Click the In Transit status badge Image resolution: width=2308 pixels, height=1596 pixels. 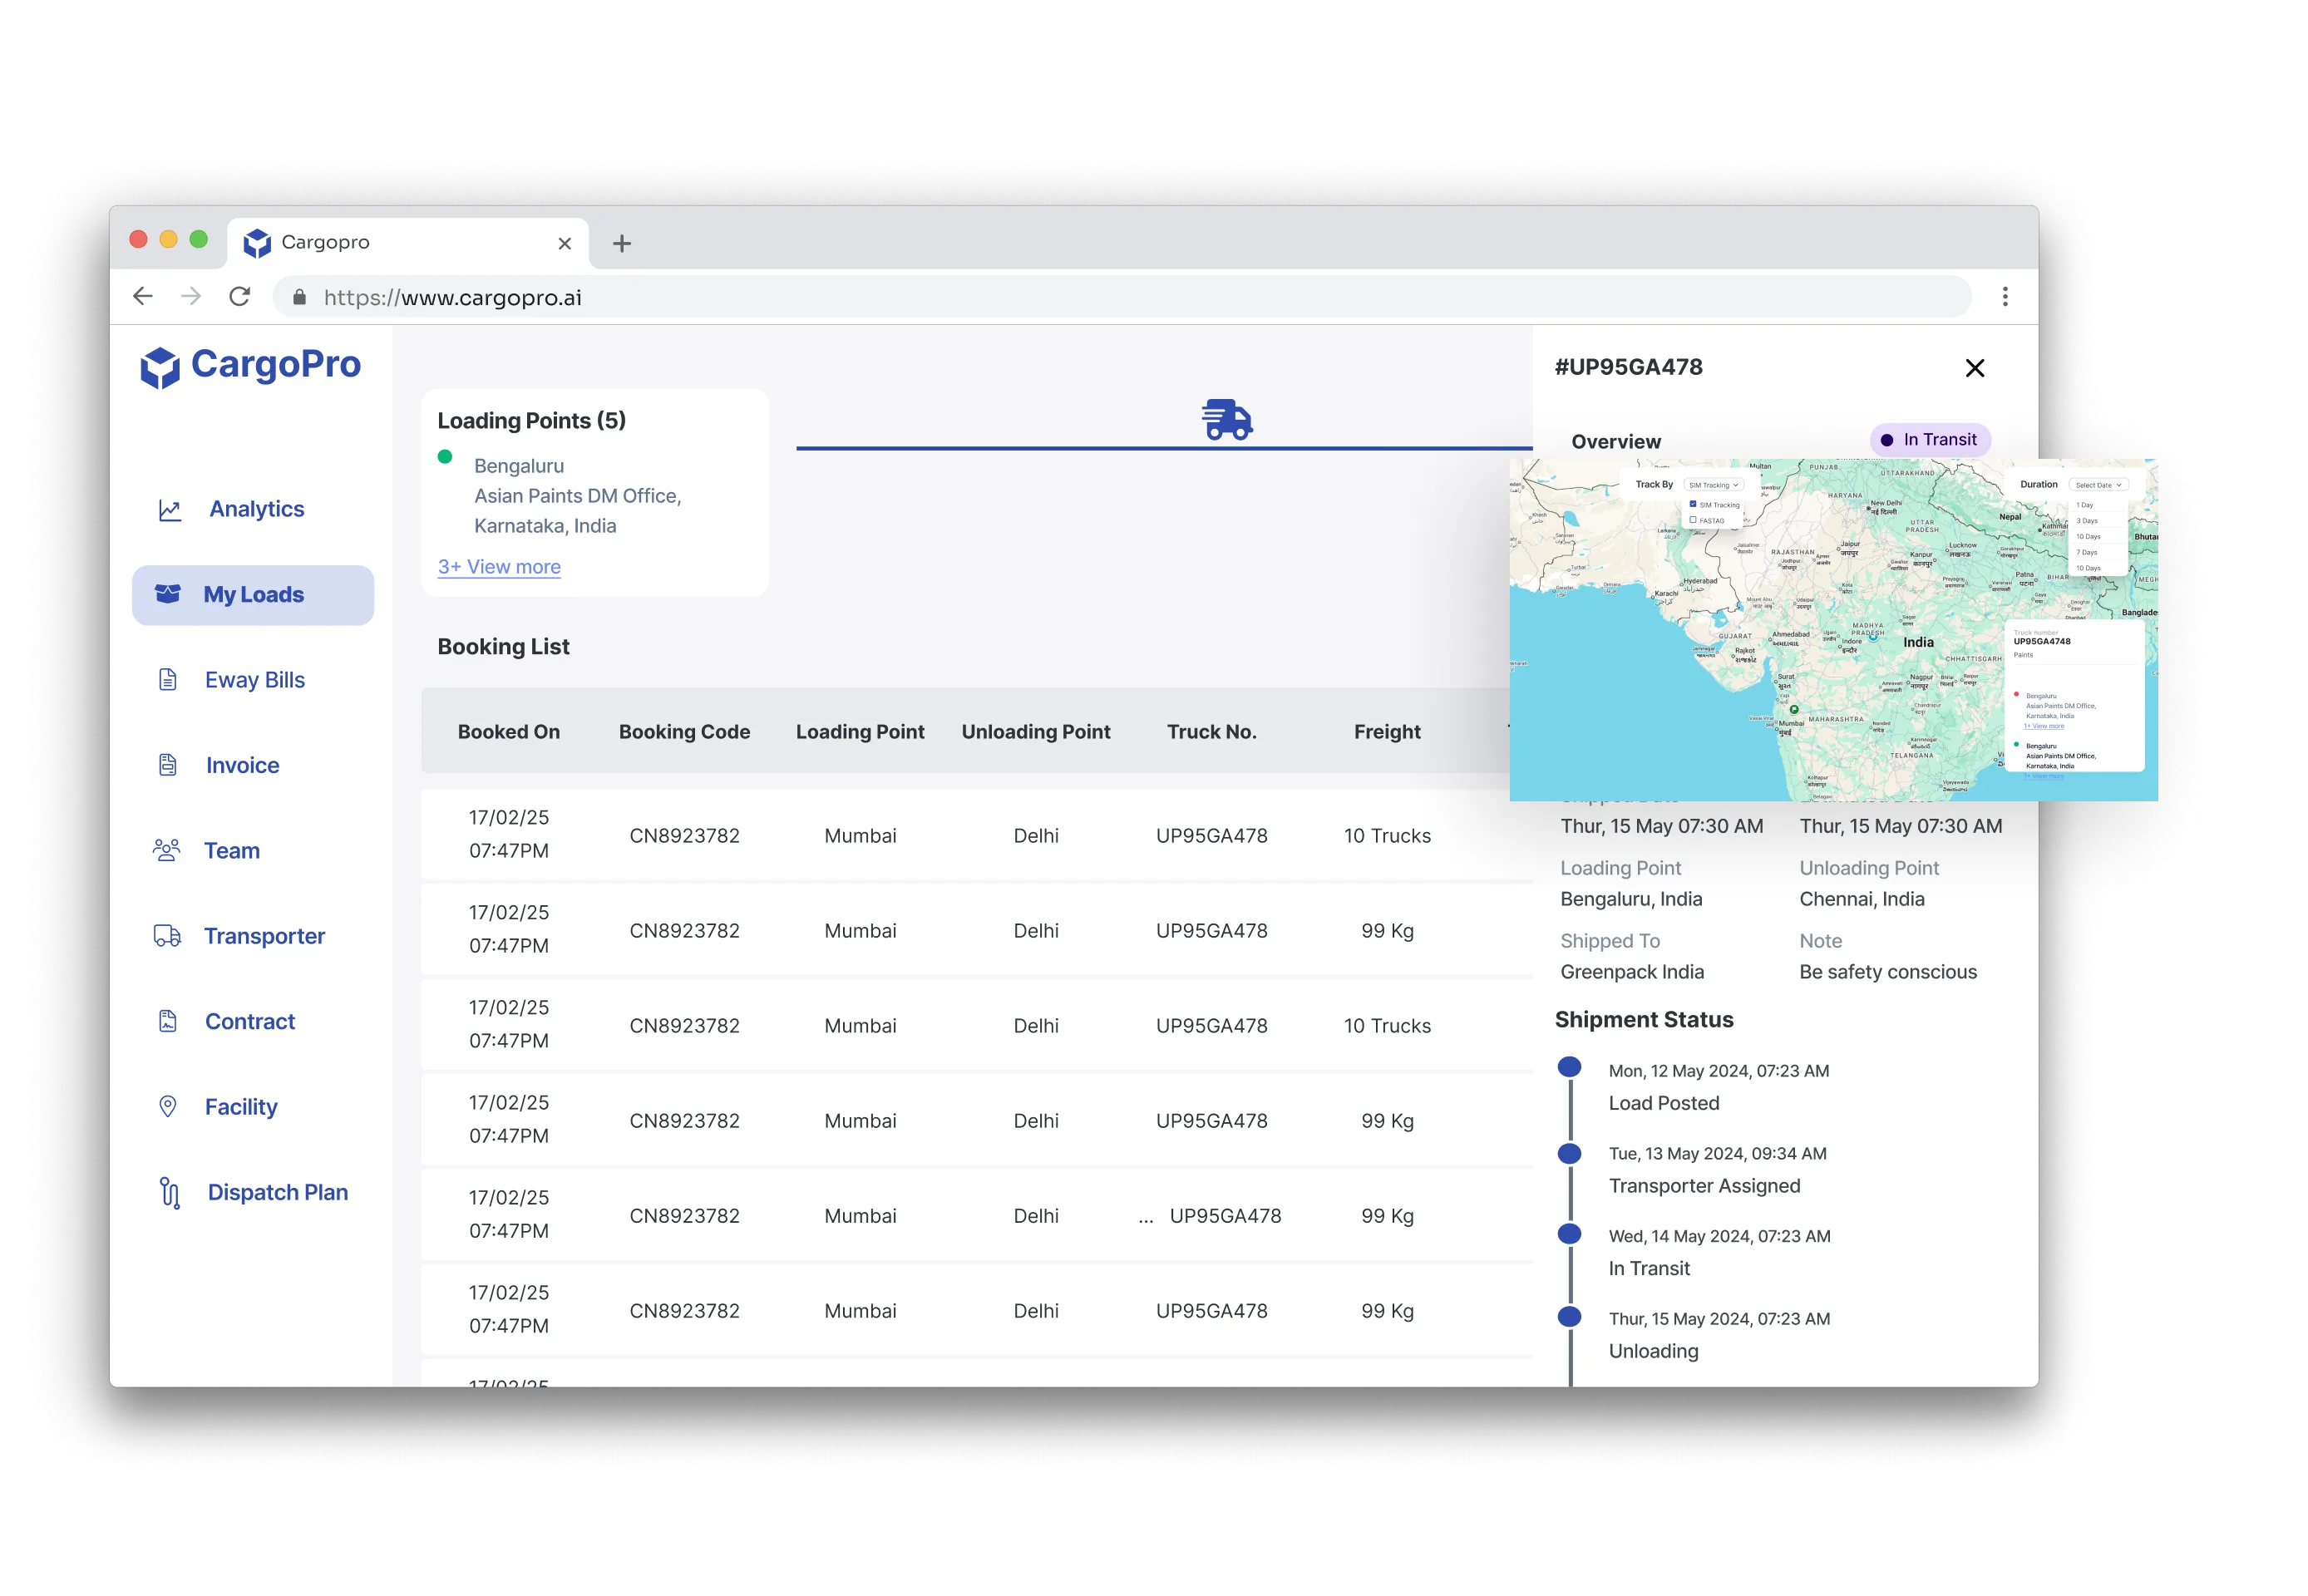tap(1930, 440)
